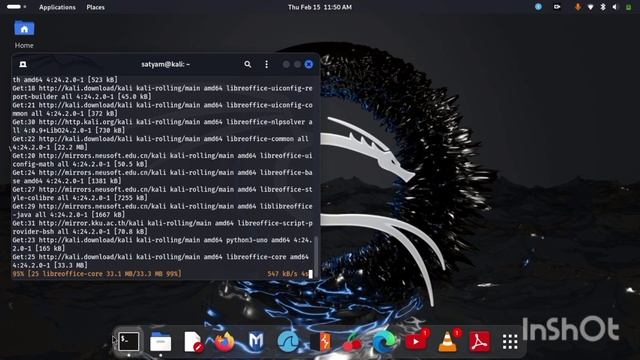This screenshot has height=360, width=640.
Task: Launch Firefox from the dock
Action: [x=224, y=341]
